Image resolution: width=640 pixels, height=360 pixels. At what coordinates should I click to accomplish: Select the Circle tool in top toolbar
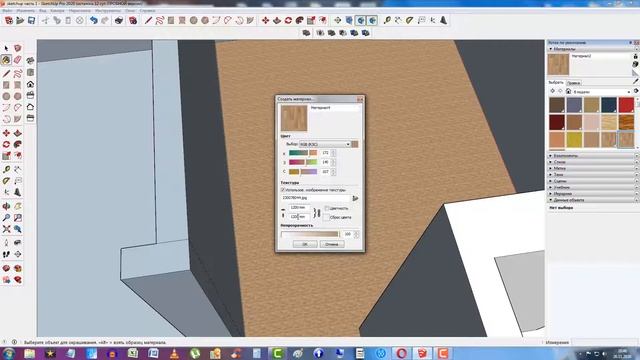[x=193, y=20]
